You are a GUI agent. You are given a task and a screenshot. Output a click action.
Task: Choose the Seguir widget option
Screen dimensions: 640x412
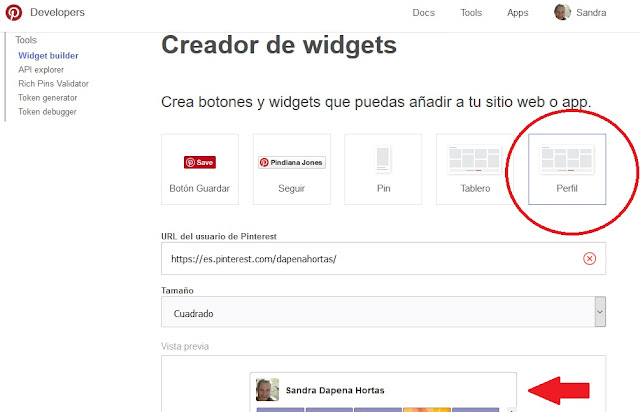pyautogui.click(x=291, y=169)
